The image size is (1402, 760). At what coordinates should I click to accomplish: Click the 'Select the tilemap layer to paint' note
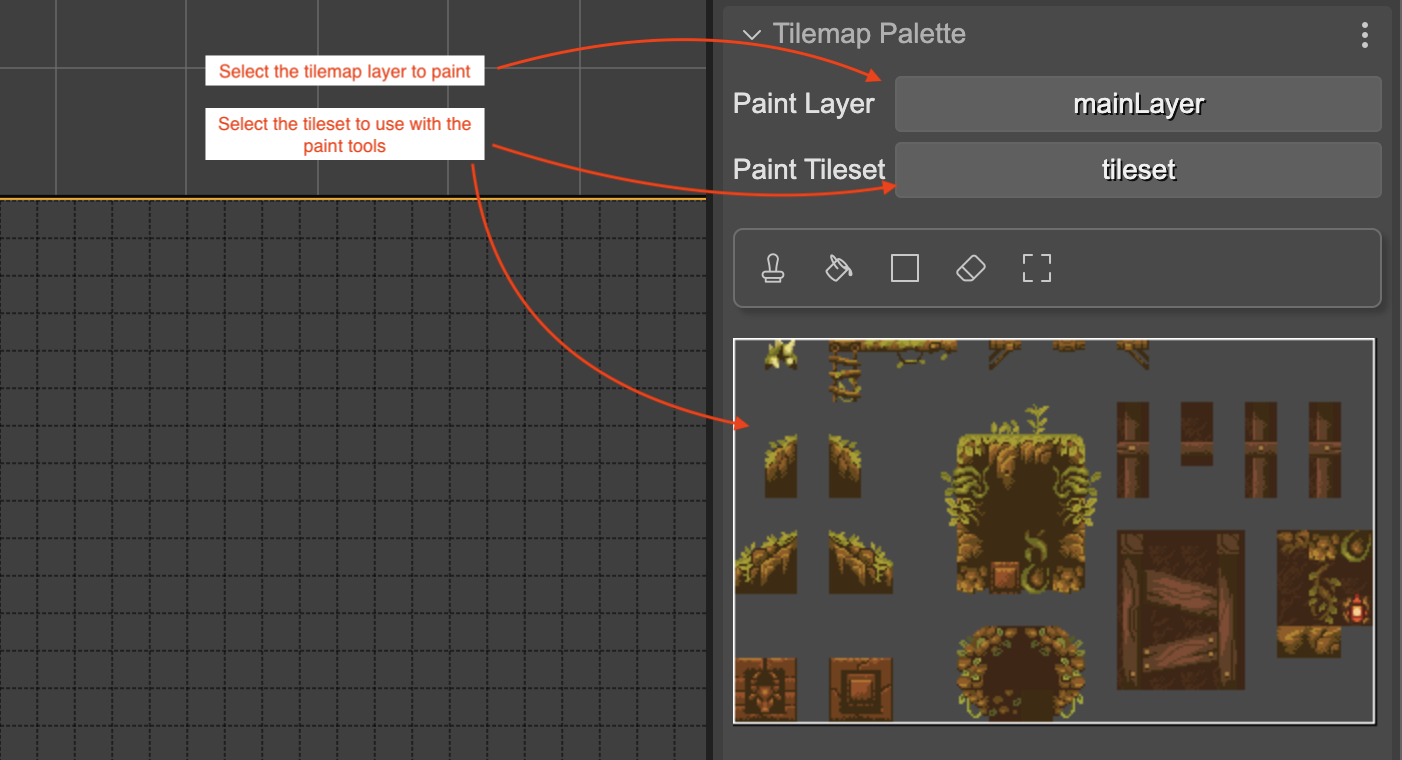point(344,70)
